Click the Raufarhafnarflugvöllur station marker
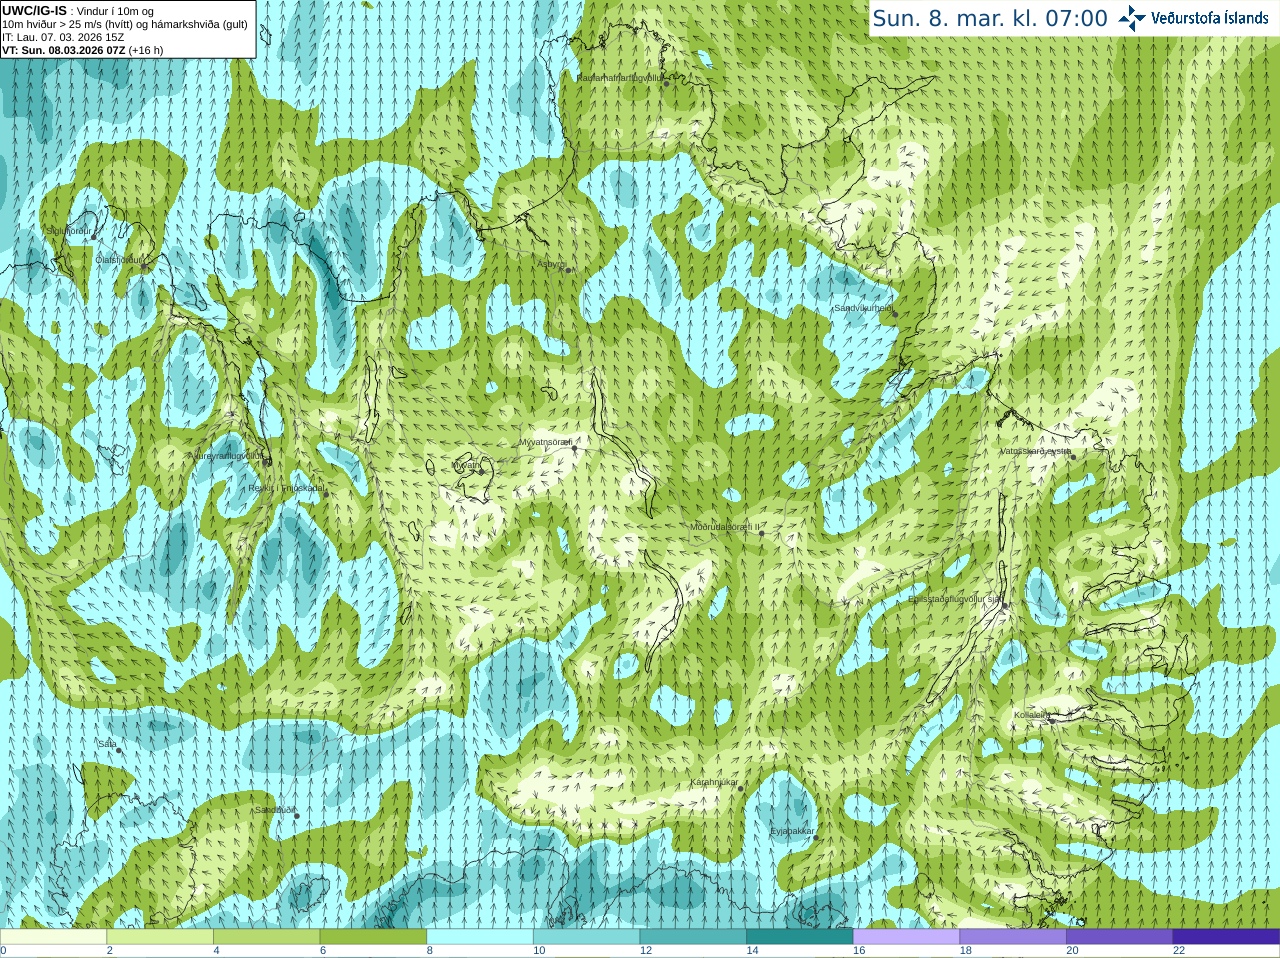1280x958 pixels. 667,83
